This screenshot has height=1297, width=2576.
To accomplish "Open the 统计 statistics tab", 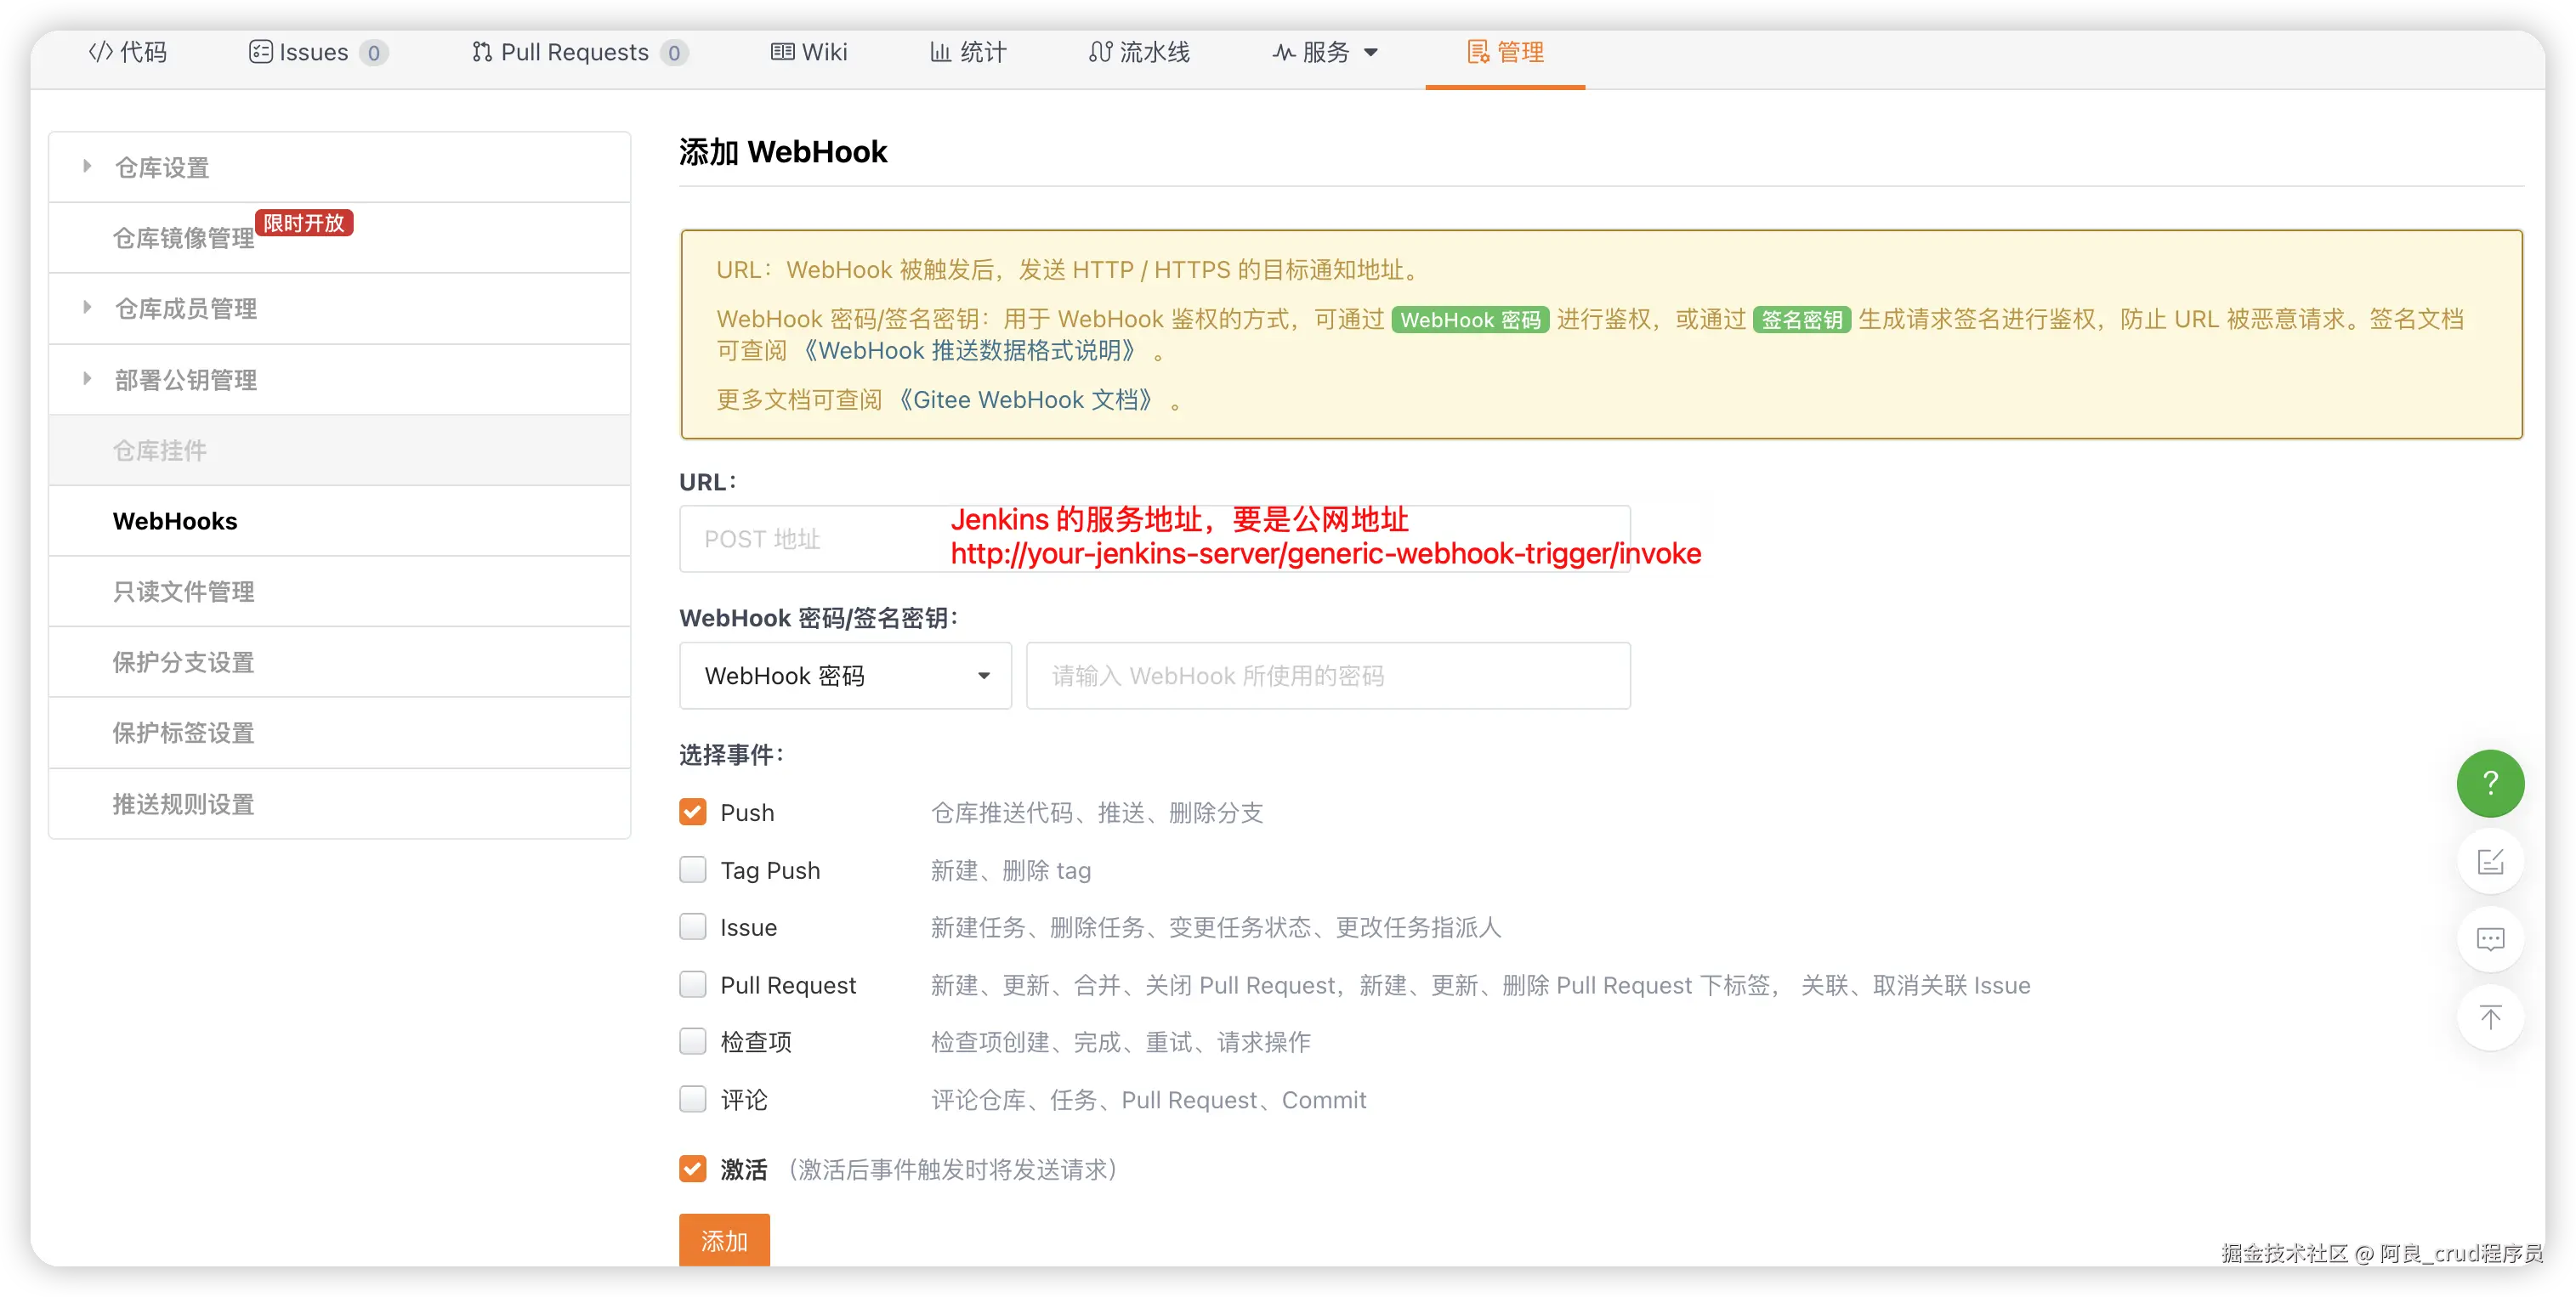I will coord(968,52).
